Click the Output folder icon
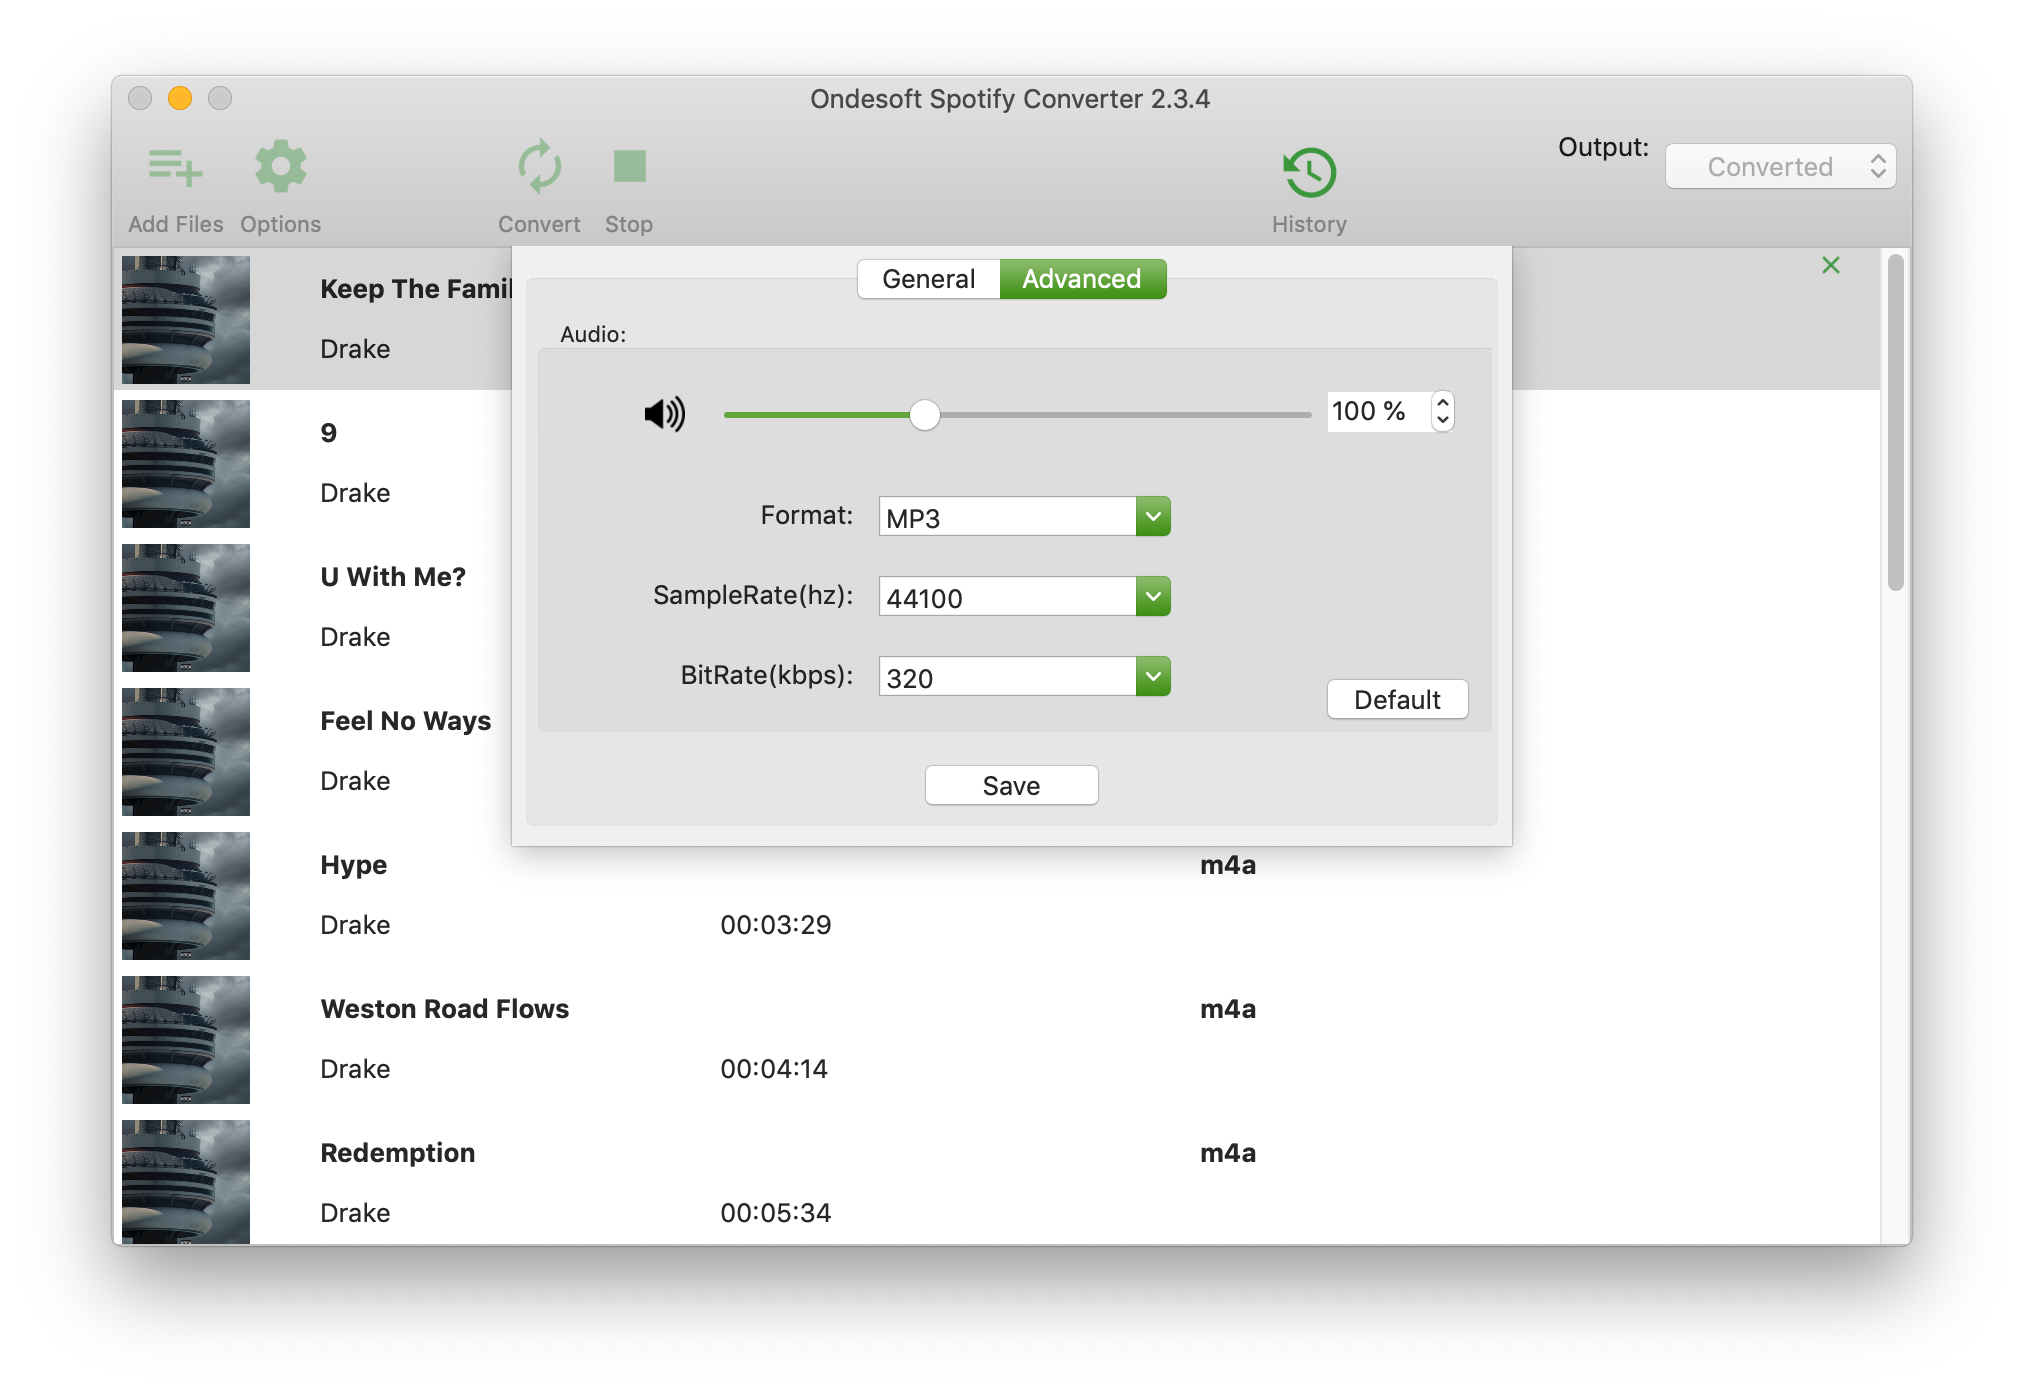This screenshot has width=2024, height=1394. coord(1776,165)
